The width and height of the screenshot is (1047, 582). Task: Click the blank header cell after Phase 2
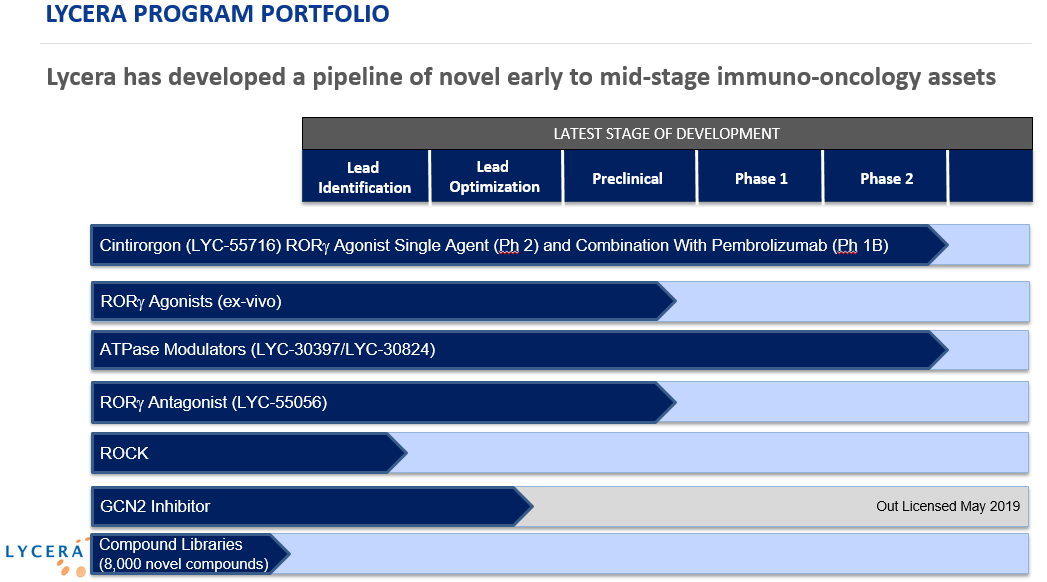tap(990, 178)
